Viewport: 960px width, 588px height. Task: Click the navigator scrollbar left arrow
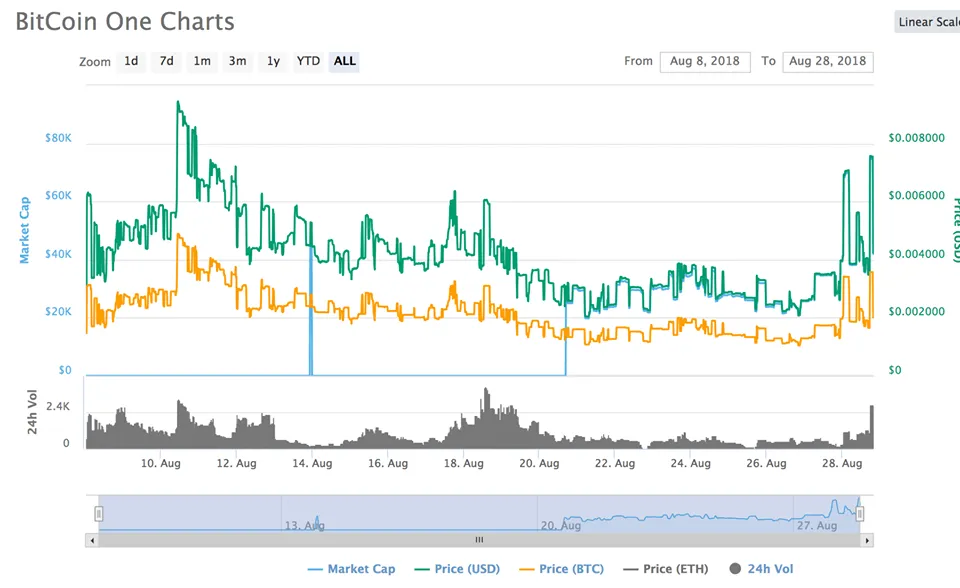[92, 540]
